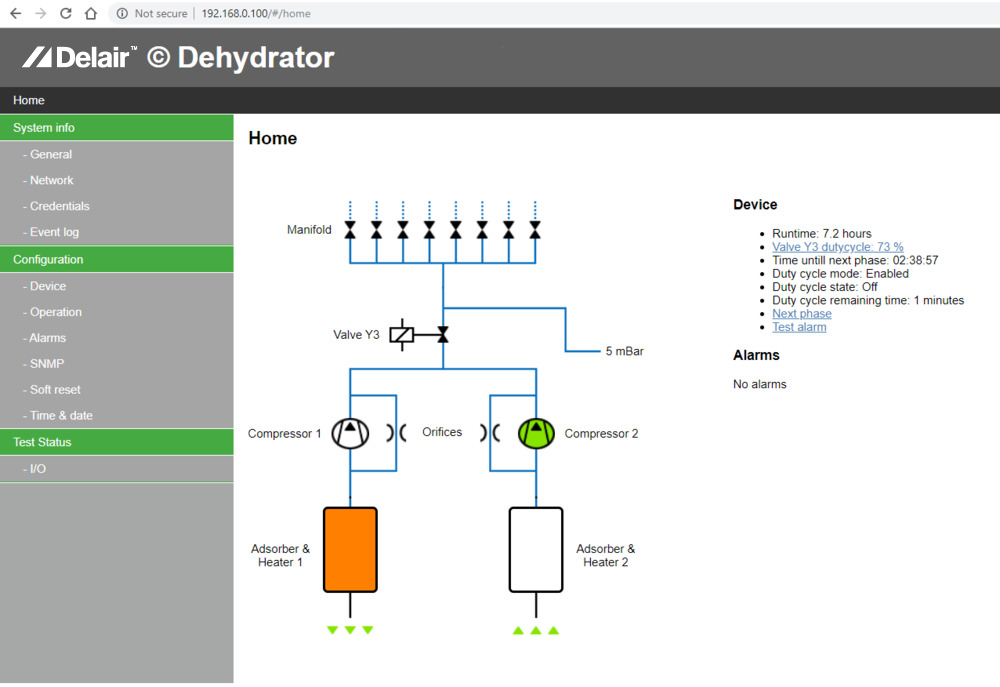Collapse the System info sidebar section
This screenshot has height=687, width=1000.
pyautogui.click(x=117, y=128)
